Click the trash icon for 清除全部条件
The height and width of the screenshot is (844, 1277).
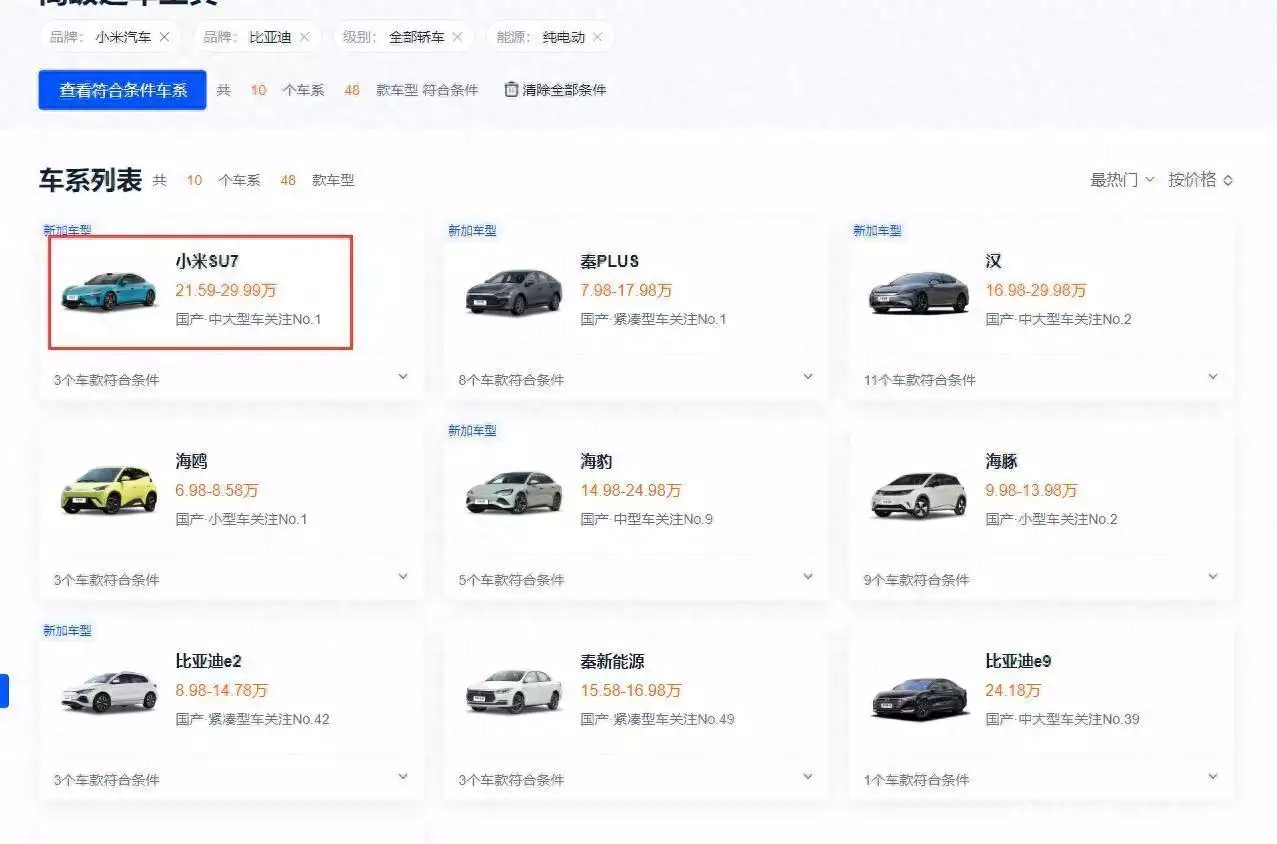(x=511, y=89)
